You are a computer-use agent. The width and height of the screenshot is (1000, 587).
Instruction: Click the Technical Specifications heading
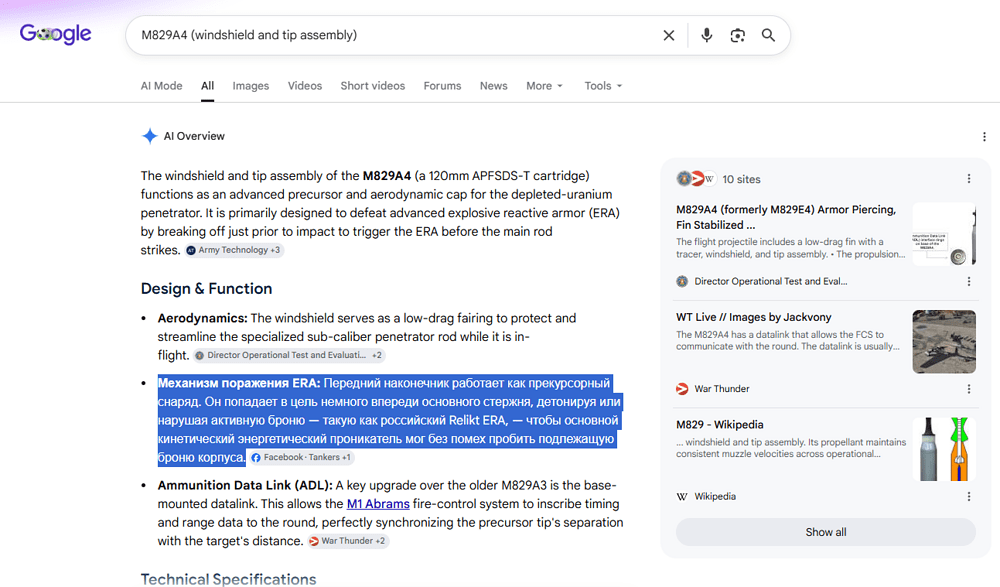click(228, 579)
